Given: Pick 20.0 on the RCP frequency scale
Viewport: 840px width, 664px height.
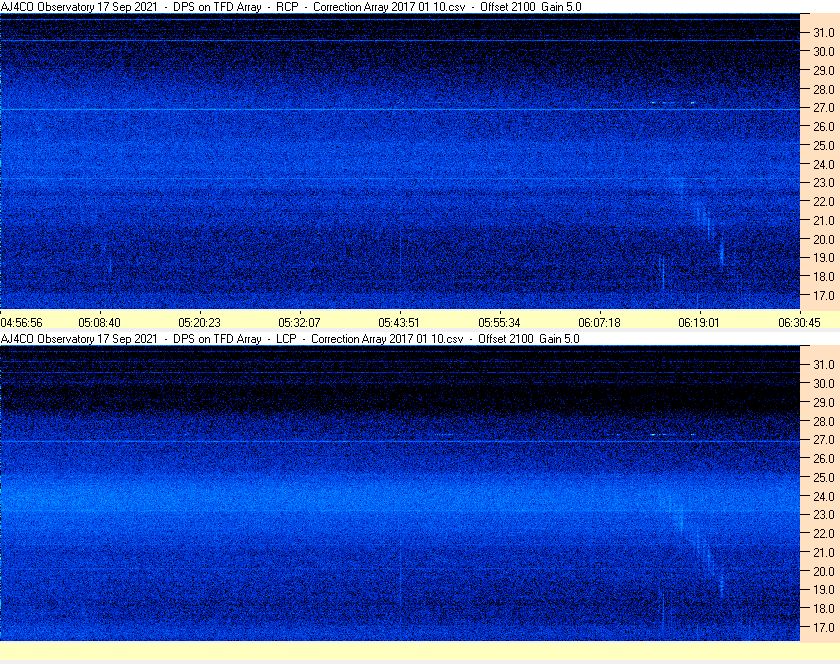Looking at the screenshot, I should [824, 239].
